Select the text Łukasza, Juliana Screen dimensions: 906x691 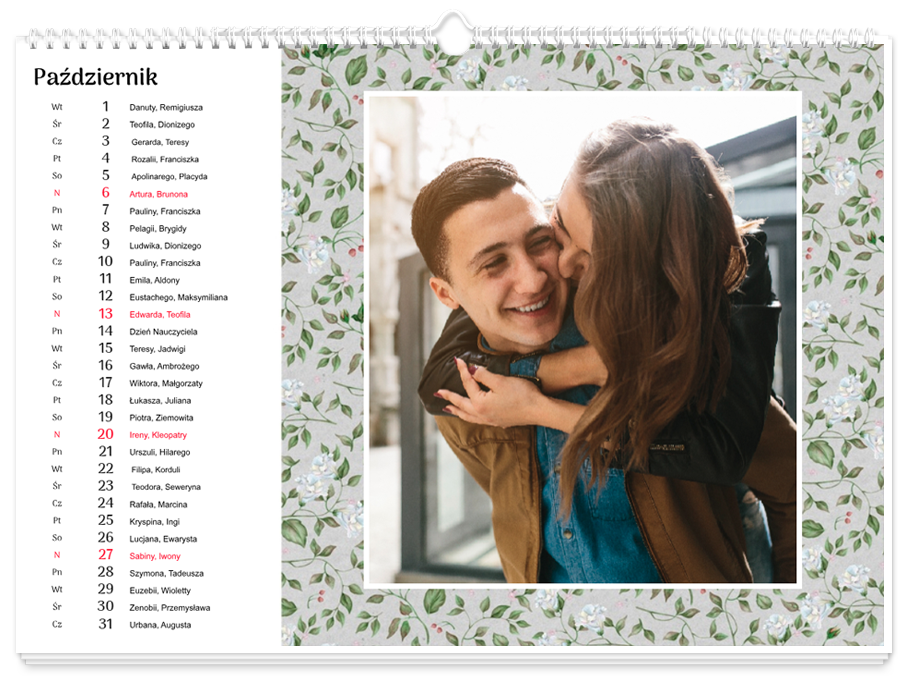[160, 401]
